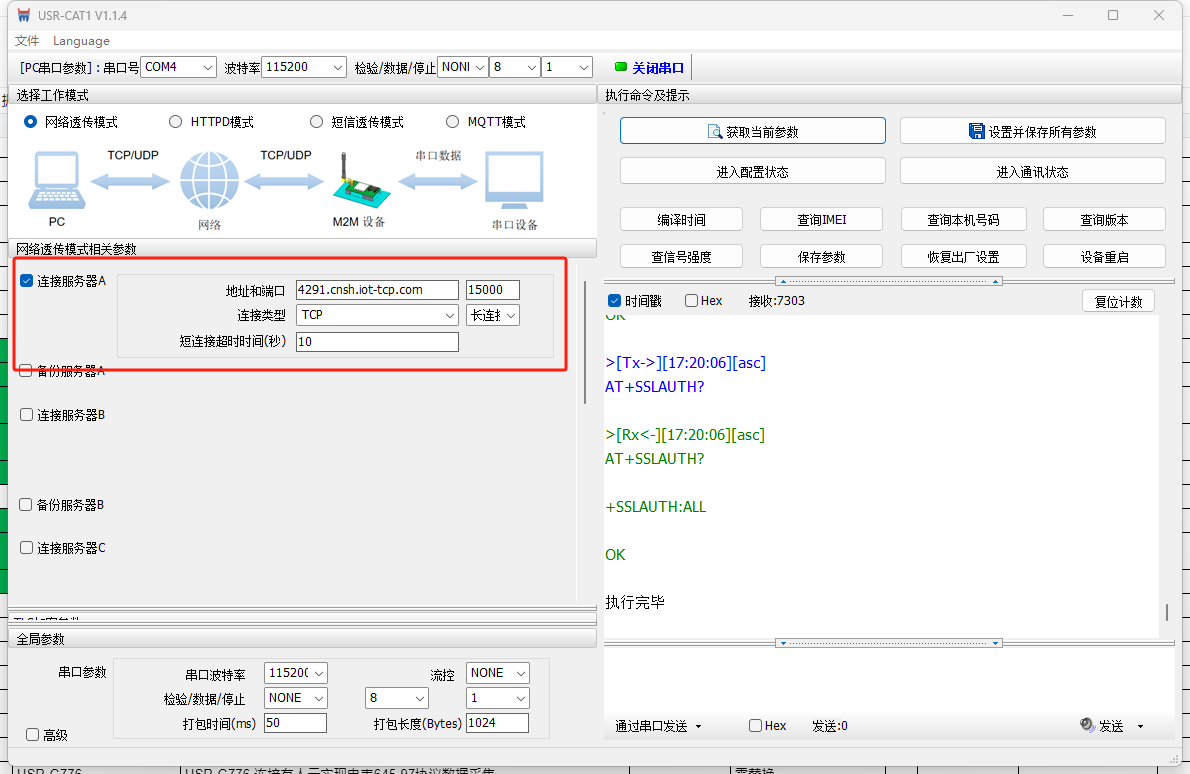
Task: Open the Language menu
Action: pyautogui.click(x=81, y=41)
